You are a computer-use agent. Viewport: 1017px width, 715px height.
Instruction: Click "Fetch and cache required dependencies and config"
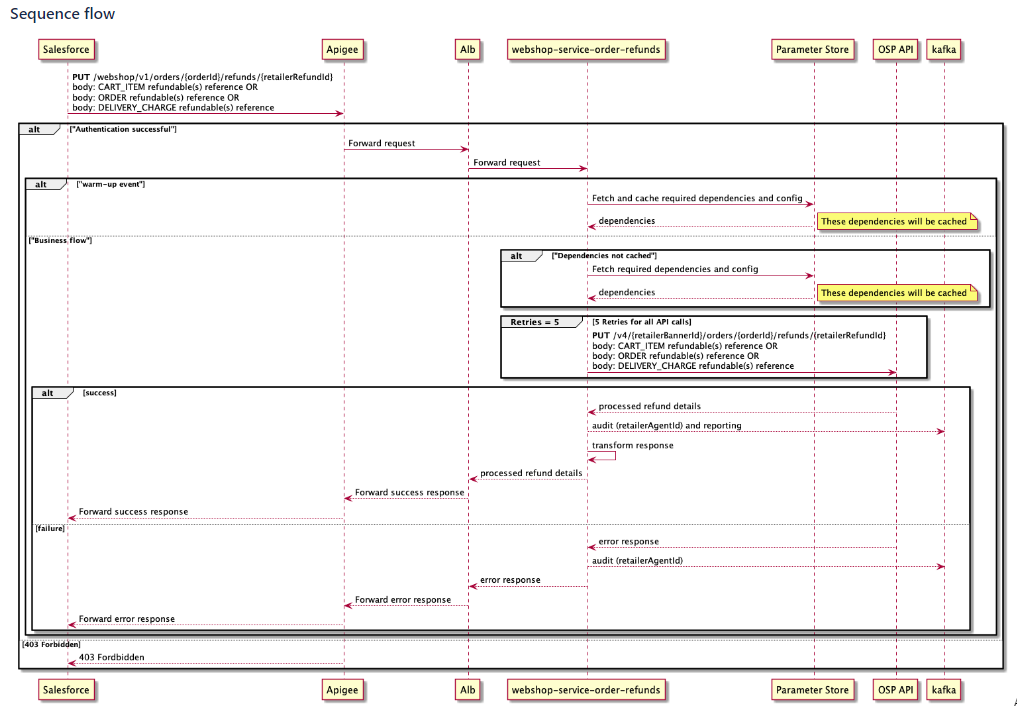(x=697, y=199)
